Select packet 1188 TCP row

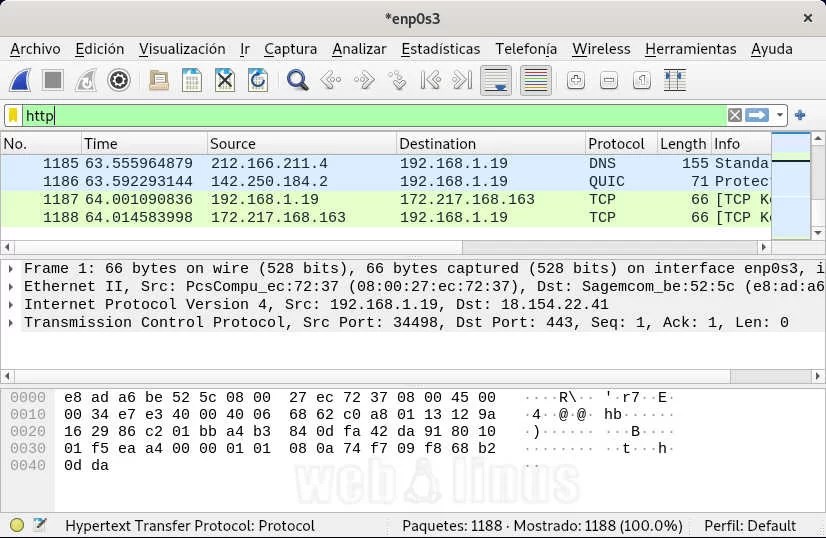pyautogui.click(x=386, y=217)
